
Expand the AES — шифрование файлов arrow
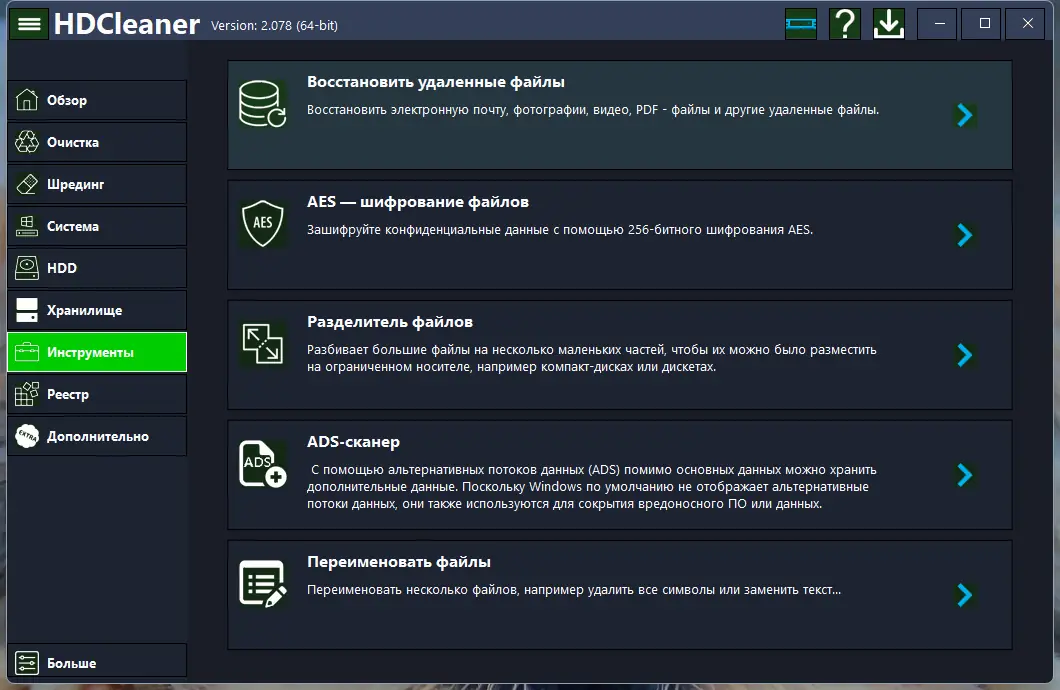click(x=964, y=235)
